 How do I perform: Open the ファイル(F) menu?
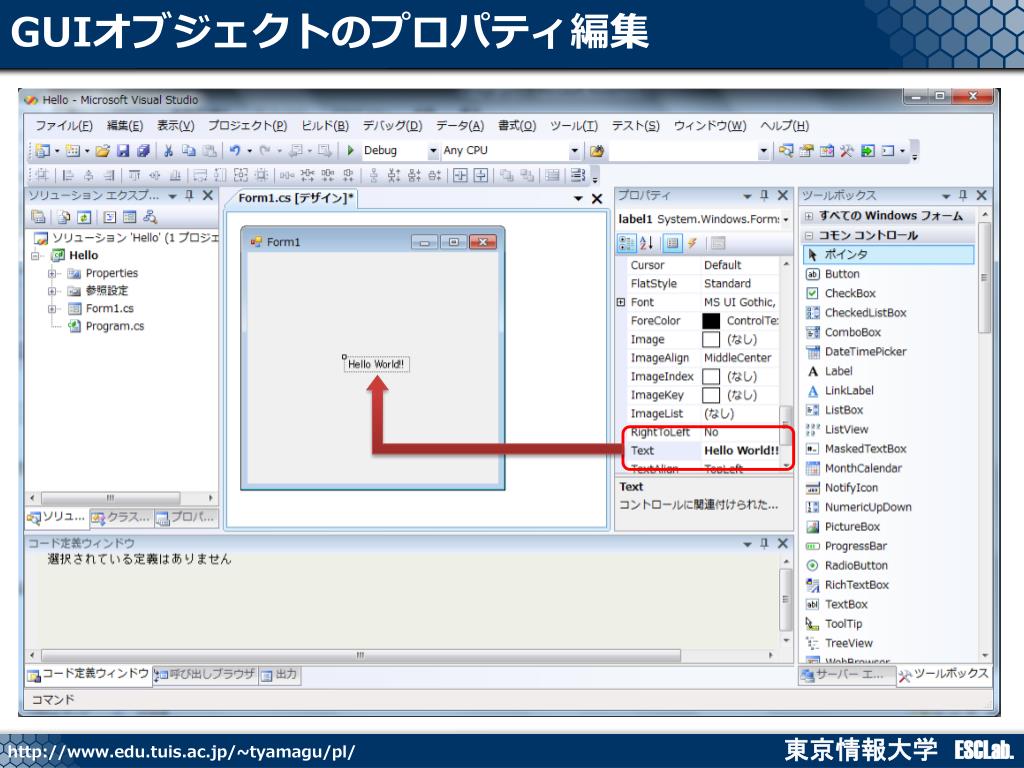point(64,125)
